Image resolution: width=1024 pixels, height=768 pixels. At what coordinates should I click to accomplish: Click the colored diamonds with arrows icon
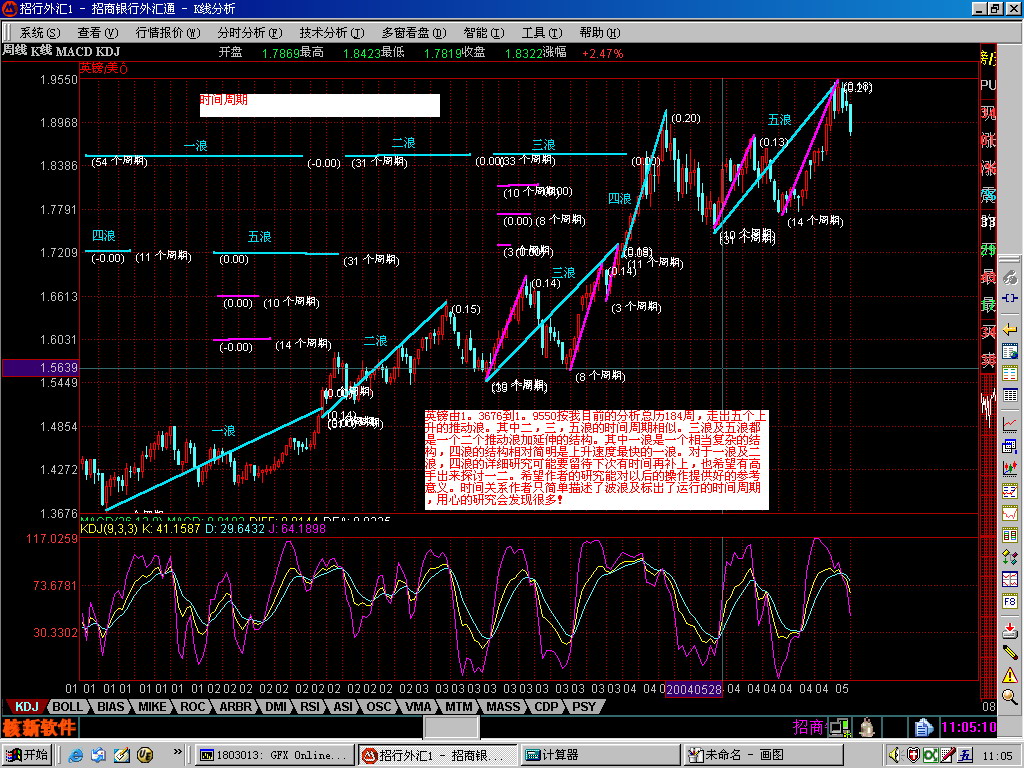1010,557
